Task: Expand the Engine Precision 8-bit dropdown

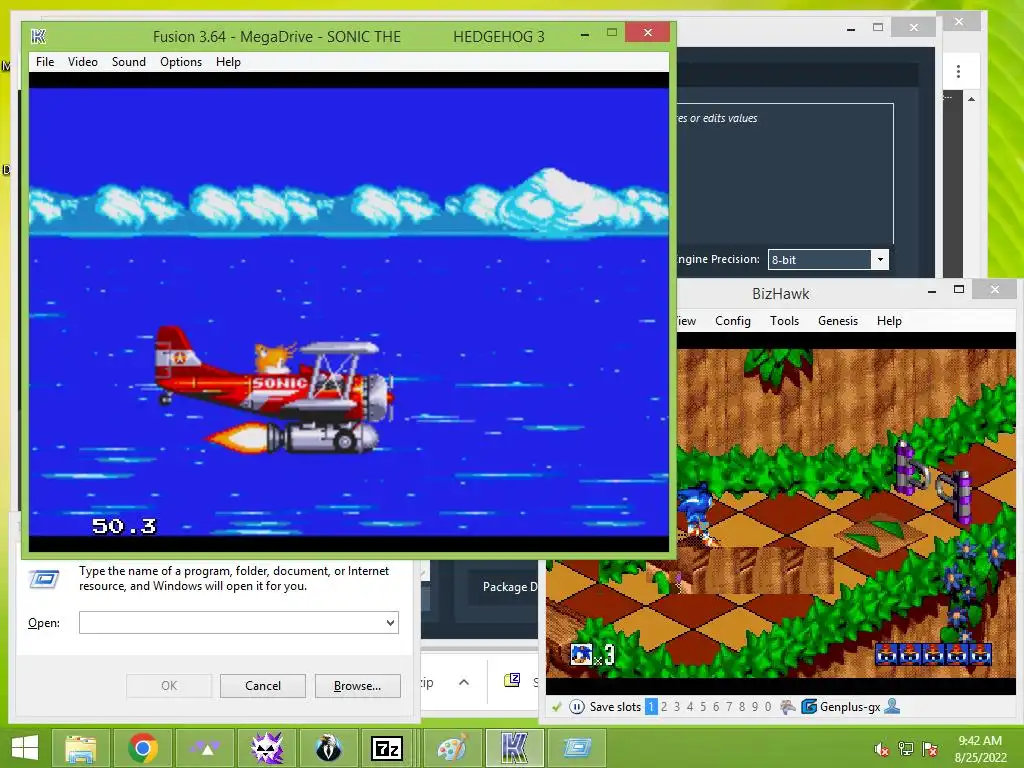Action: (880, 259)
